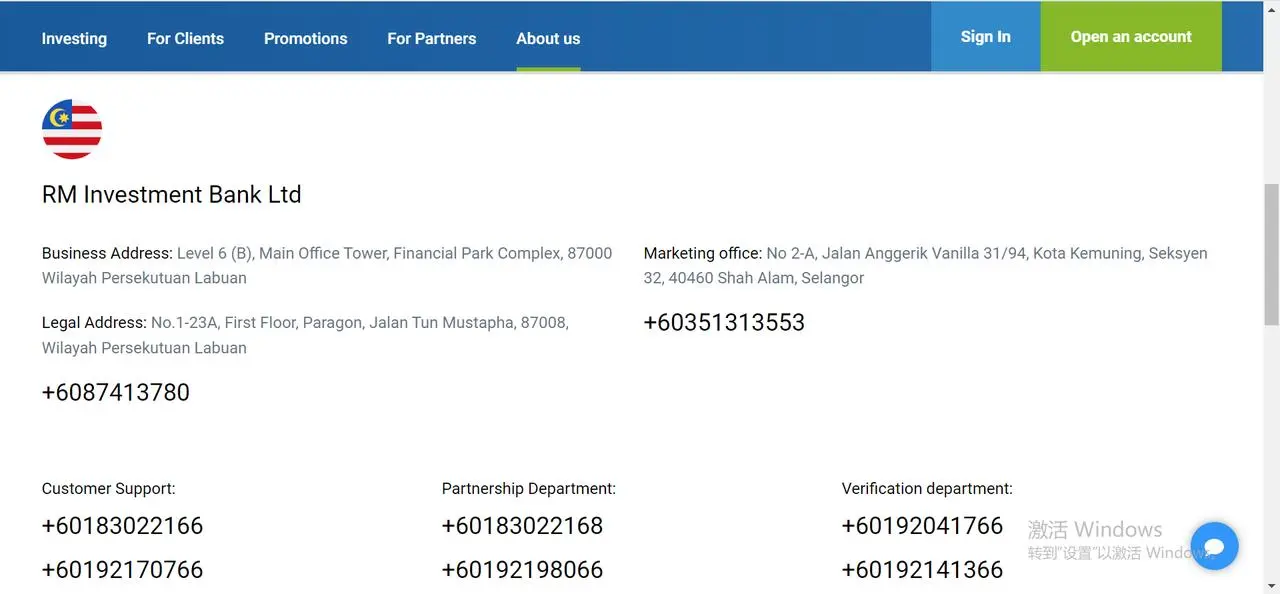The image size is (1280, 594).
Task: Click the Malaysia flag icon
Action: click(x=72, y=129)
